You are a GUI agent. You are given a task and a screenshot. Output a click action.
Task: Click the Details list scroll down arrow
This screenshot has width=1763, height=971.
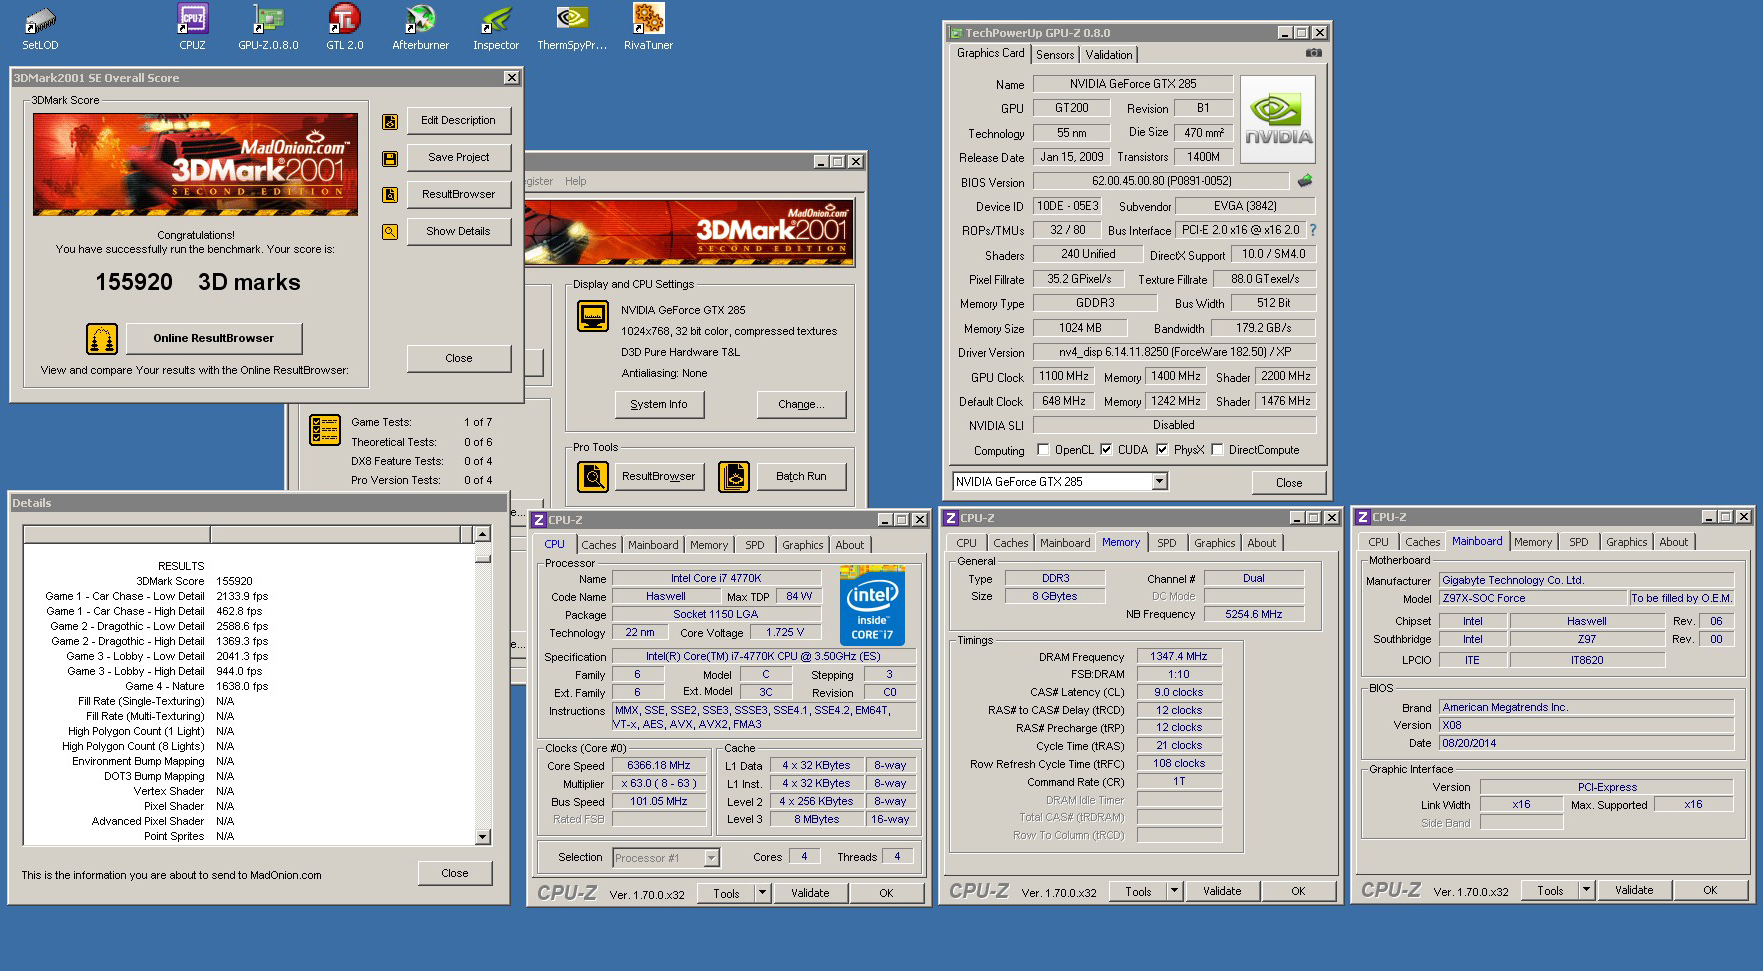(x=483, y=837)
